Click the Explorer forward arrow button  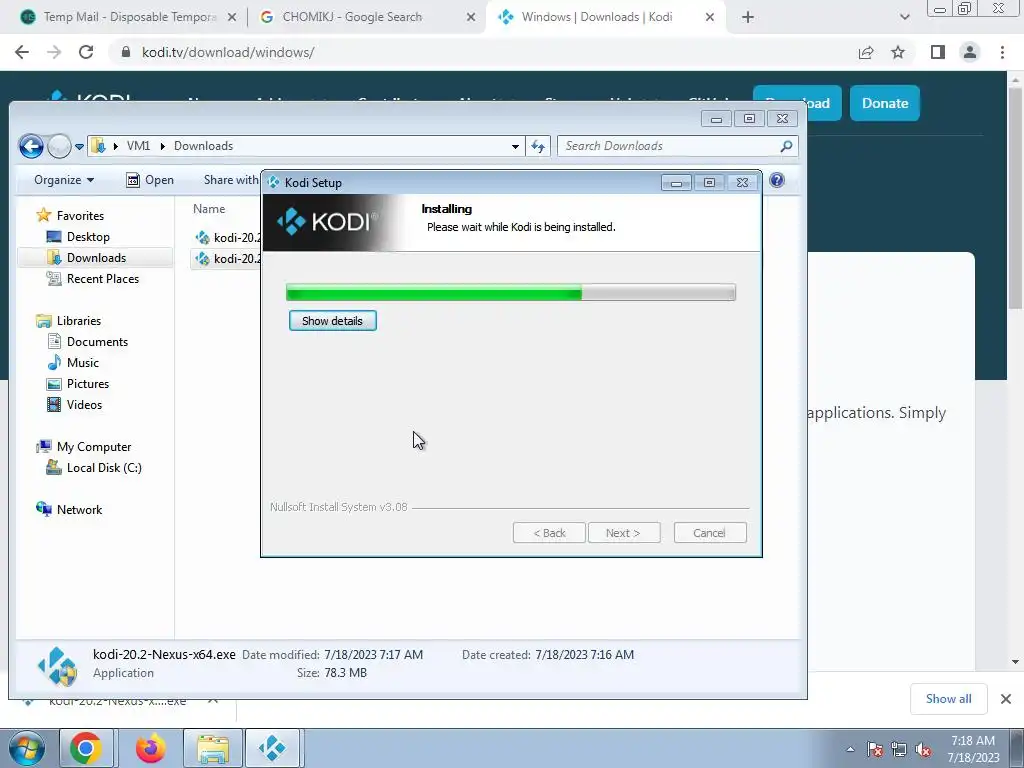click(59, 146)
